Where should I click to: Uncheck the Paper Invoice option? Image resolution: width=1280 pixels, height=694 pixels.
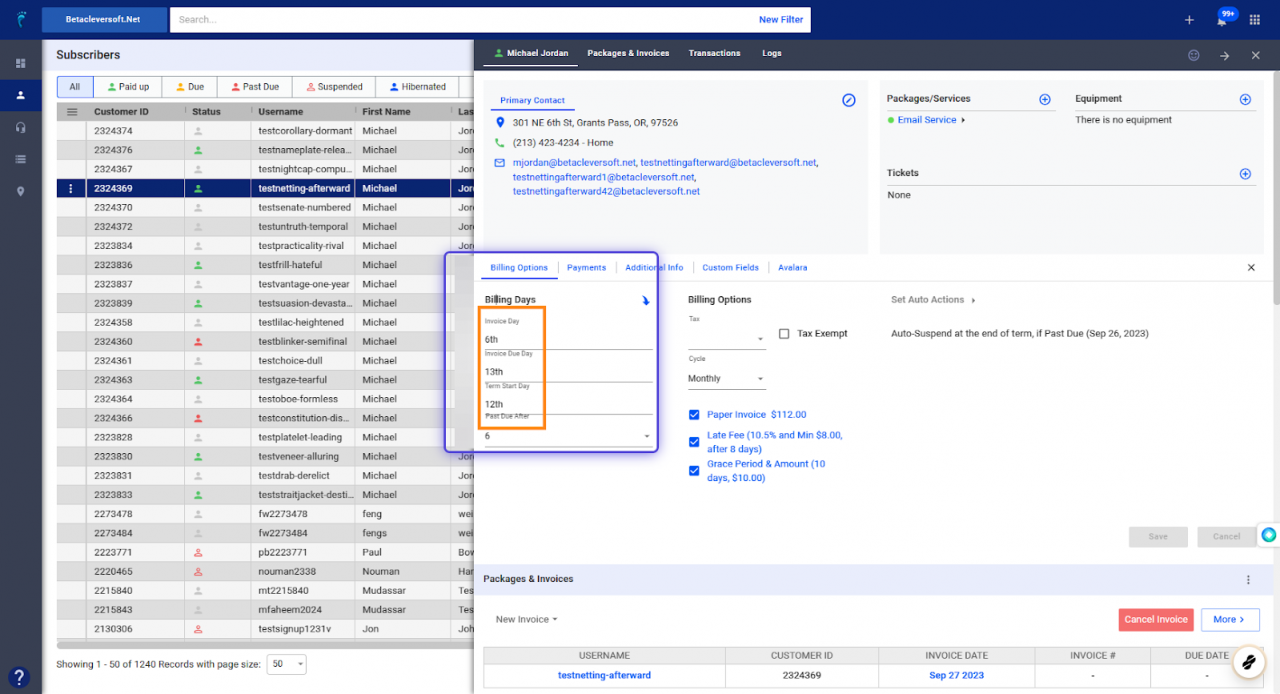[x=694, y=414]
